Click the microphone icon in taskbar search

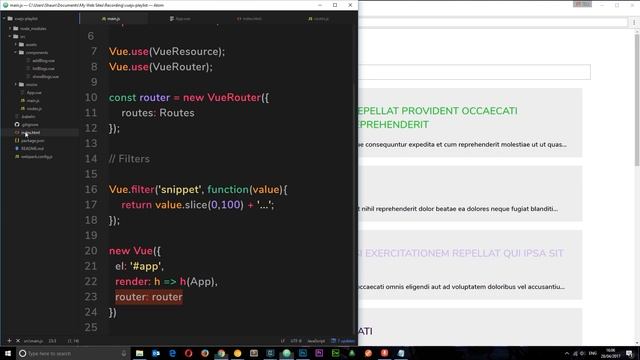point(124,353)
